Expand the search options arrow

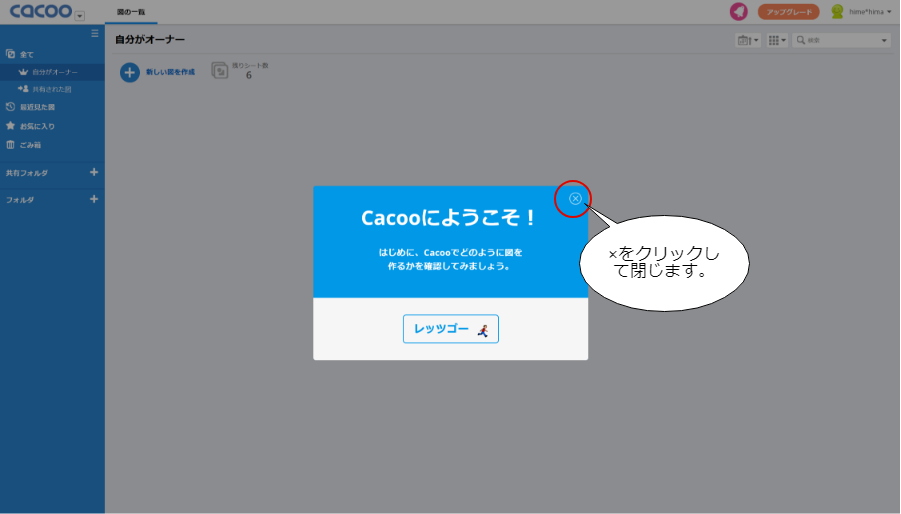(884, 40)
